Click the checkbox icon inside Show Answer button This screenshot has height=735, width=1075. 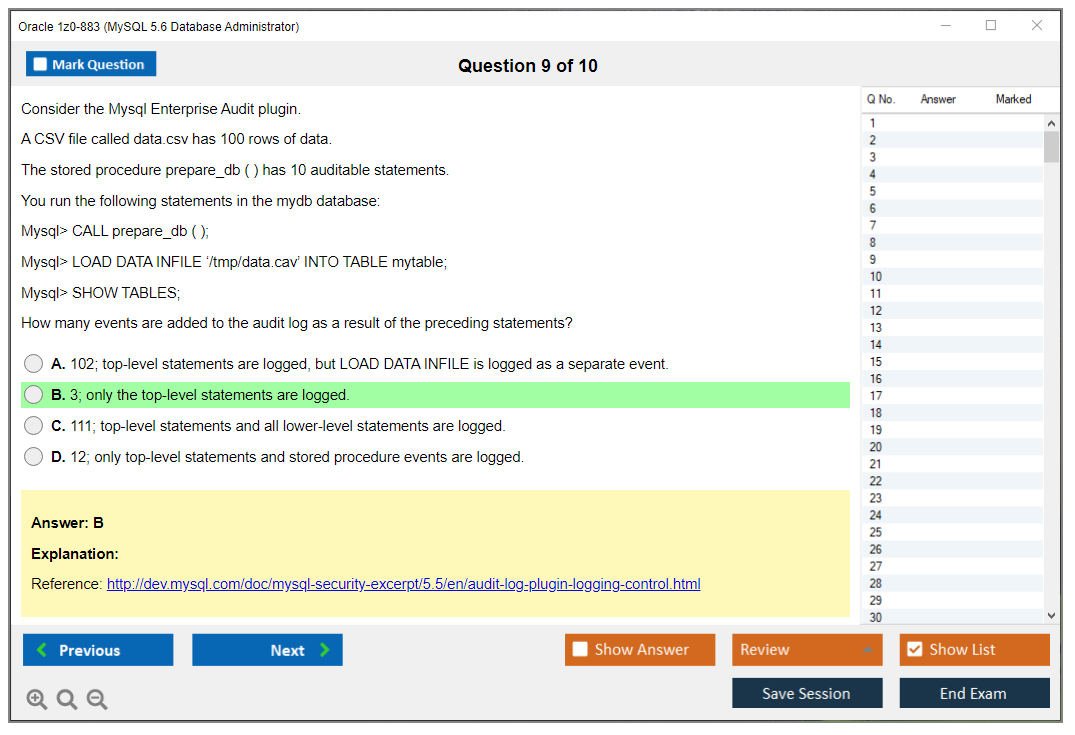coord(580,649)
